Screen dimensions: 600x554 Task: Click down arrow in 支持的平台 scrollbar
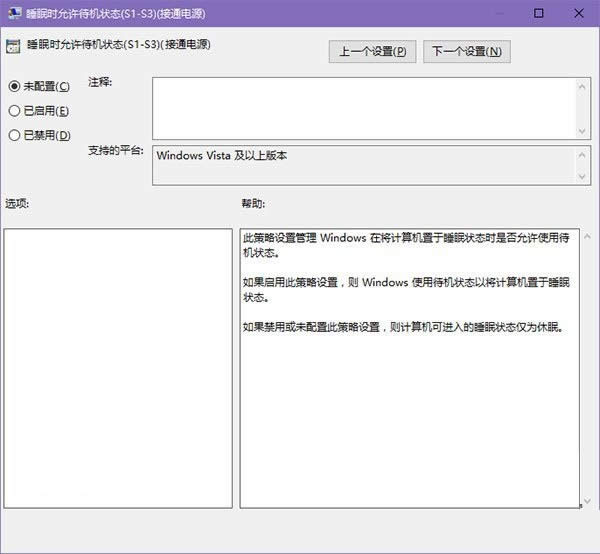coord(583,177)
